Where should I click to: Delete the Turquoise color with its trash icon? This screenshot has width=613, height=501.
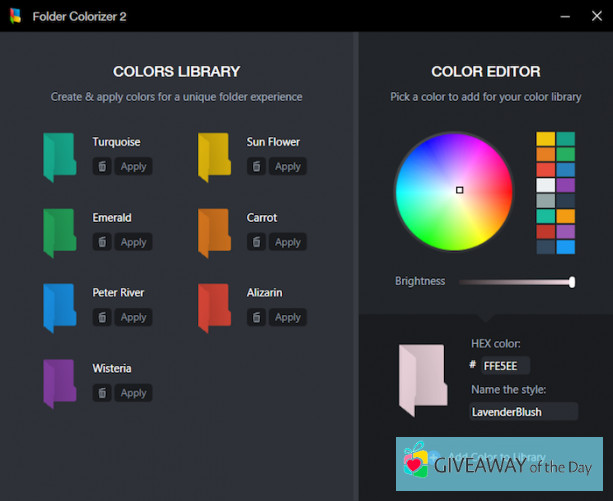click(x=102, y=167)
